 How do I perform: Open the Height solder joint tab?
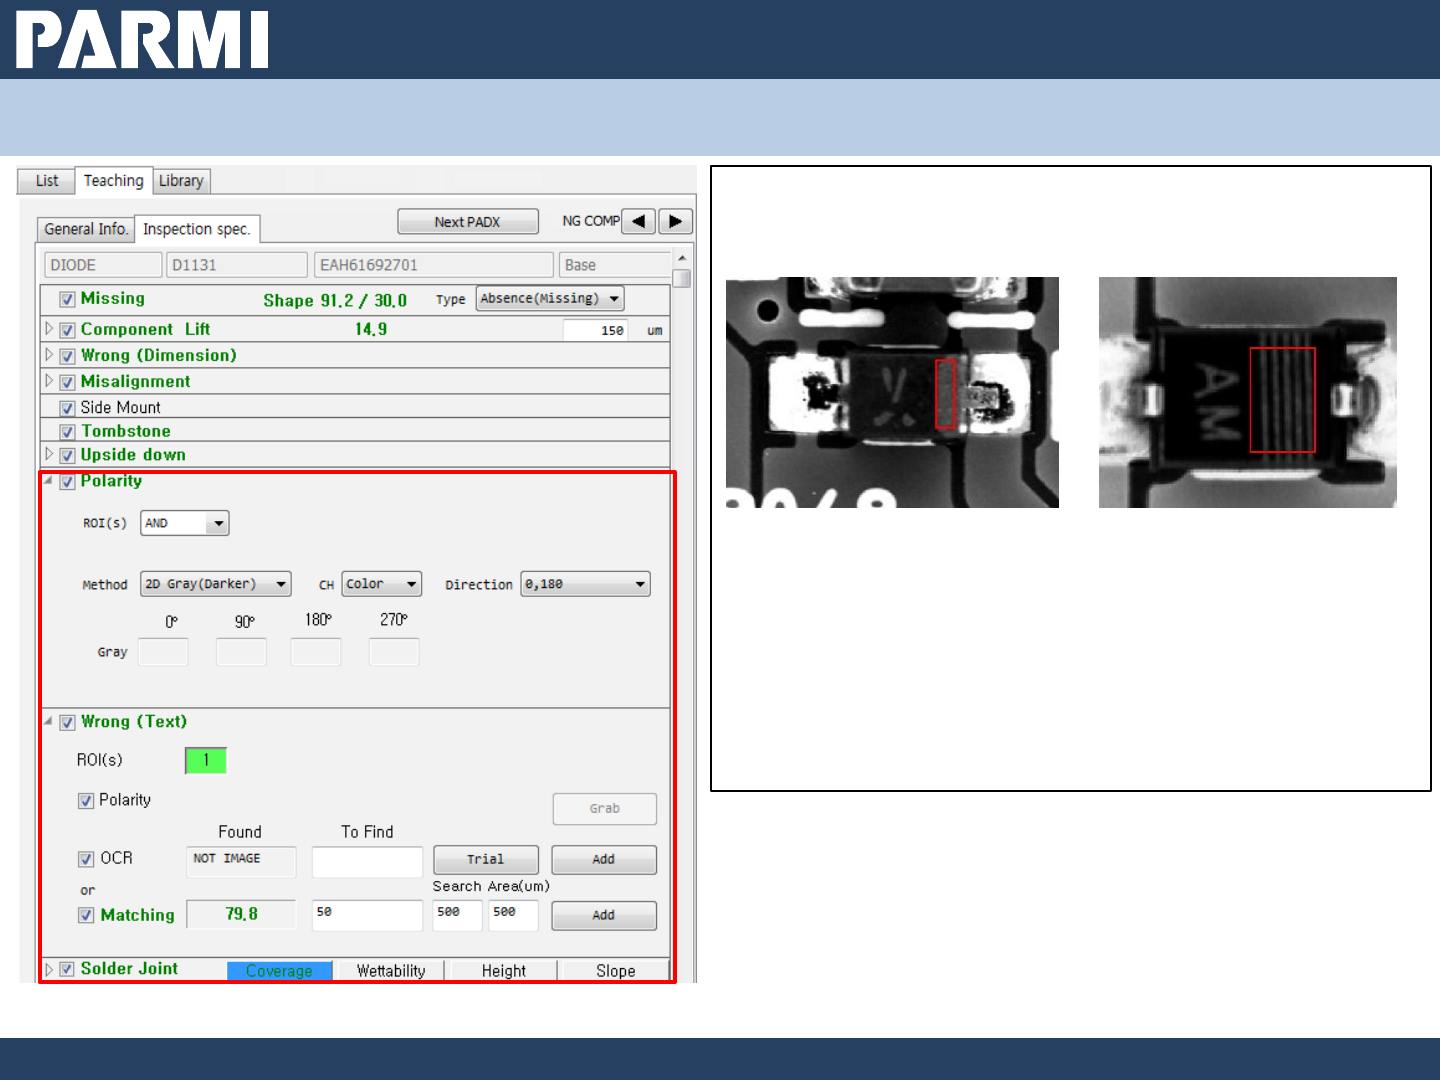pos(504,971)
